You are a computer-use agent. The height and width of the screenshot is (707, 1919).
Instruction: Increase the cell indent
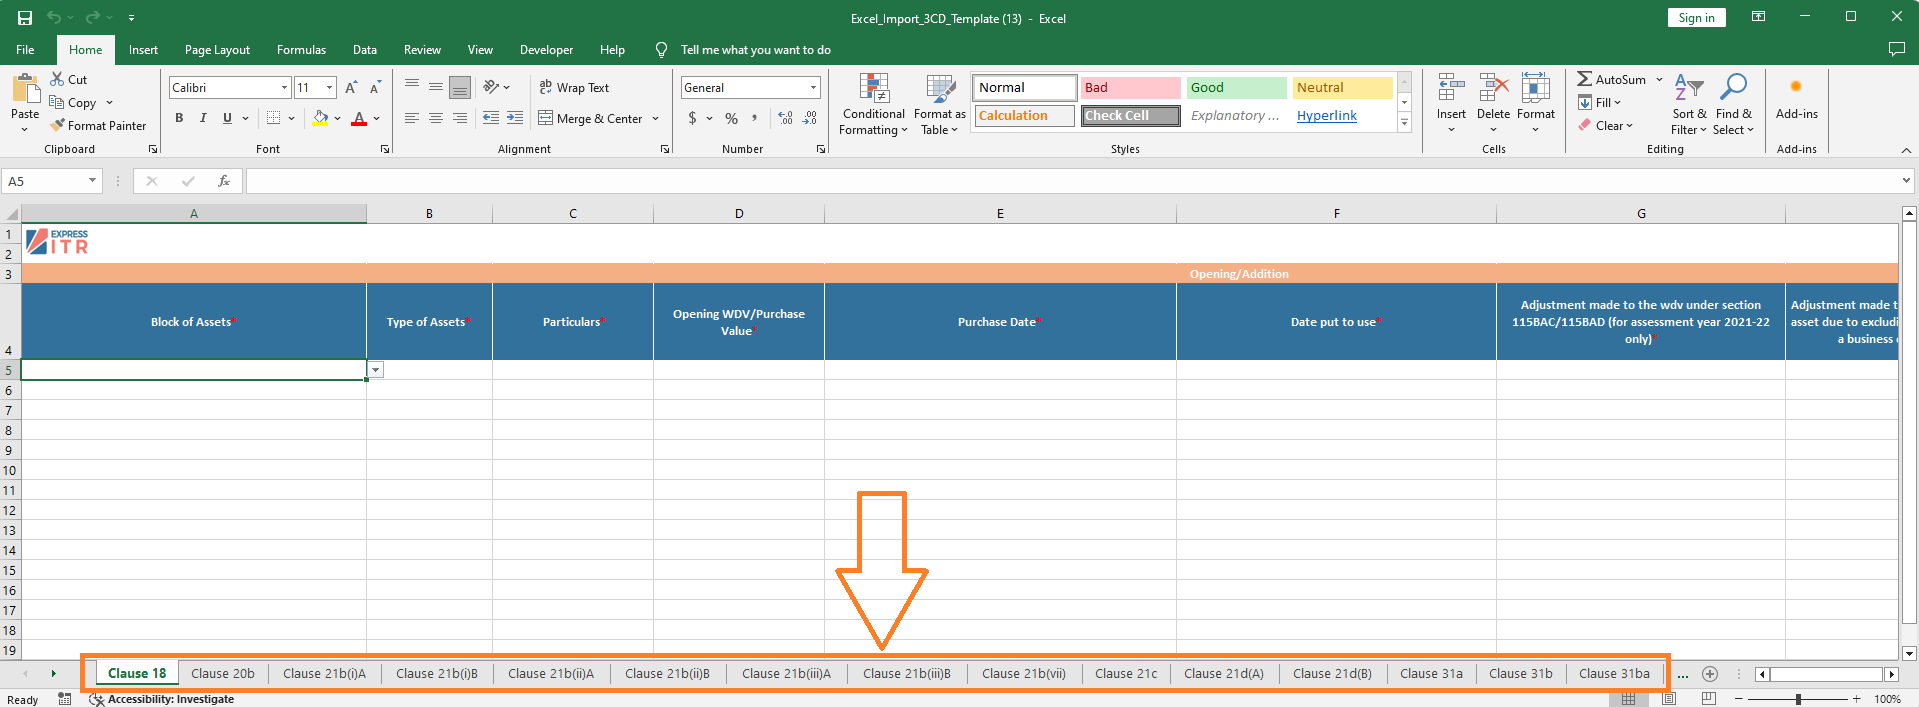[515, 118]
